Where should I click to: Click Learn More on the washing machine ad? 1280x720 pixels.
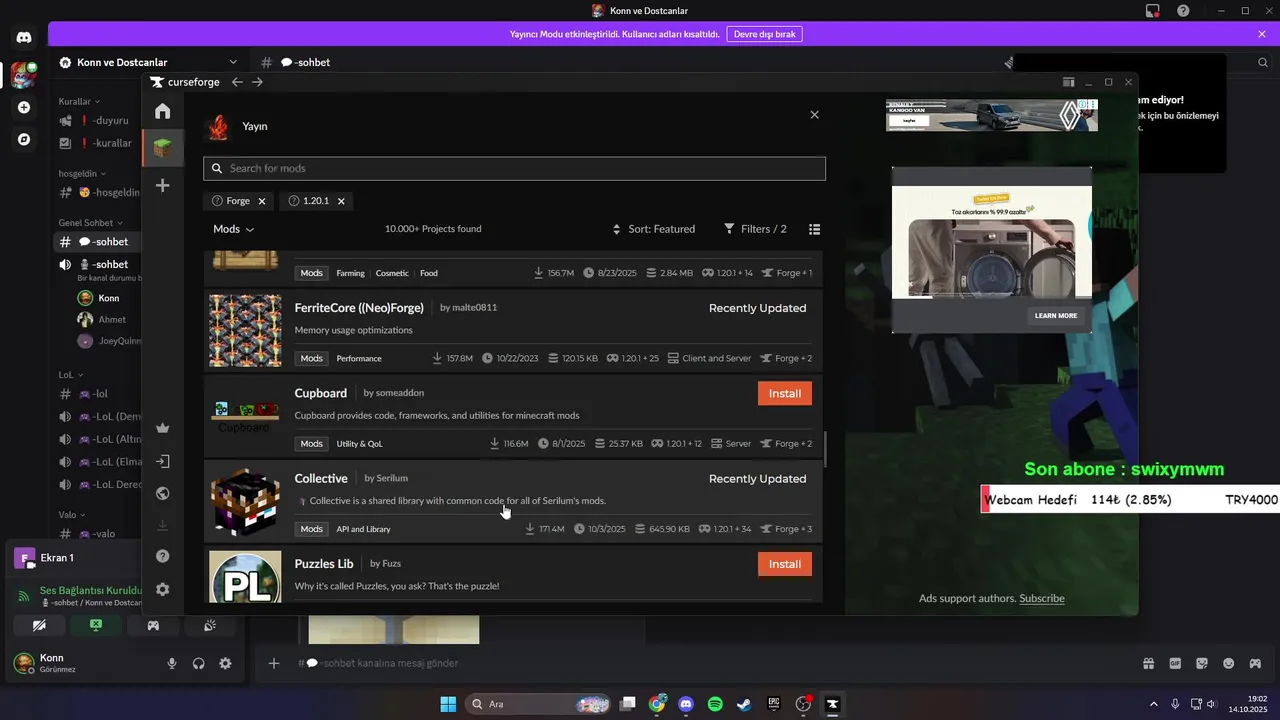1056,315
